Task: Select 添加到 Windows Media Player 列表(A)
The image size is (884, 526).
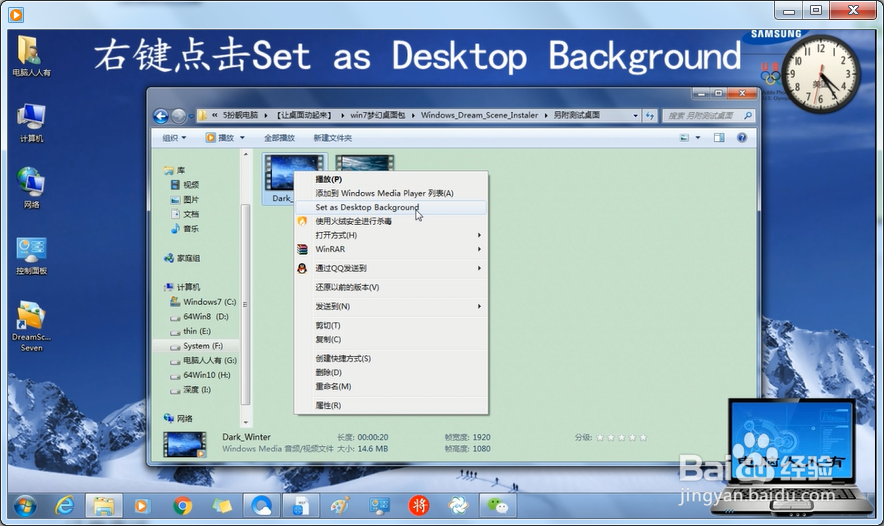Action: tap(391, 193)
